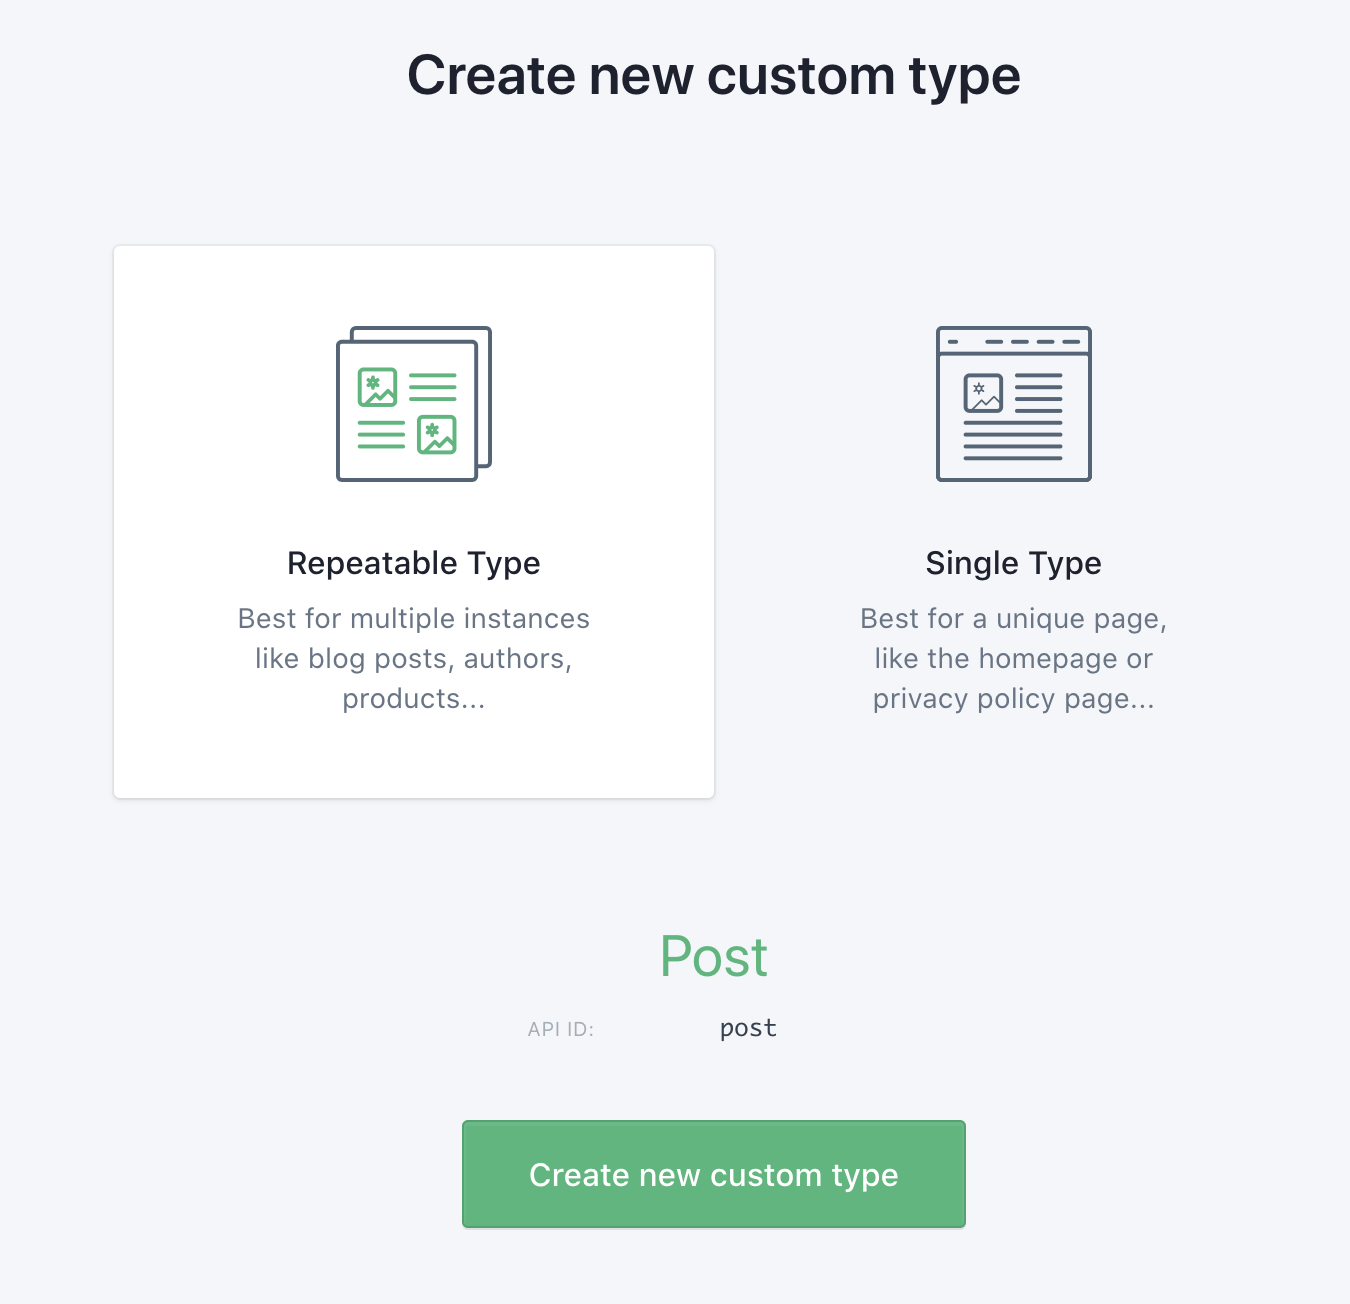
Task: Click the dashed tab strip atop the Single Type icon
Action: tap(1013, 340)
